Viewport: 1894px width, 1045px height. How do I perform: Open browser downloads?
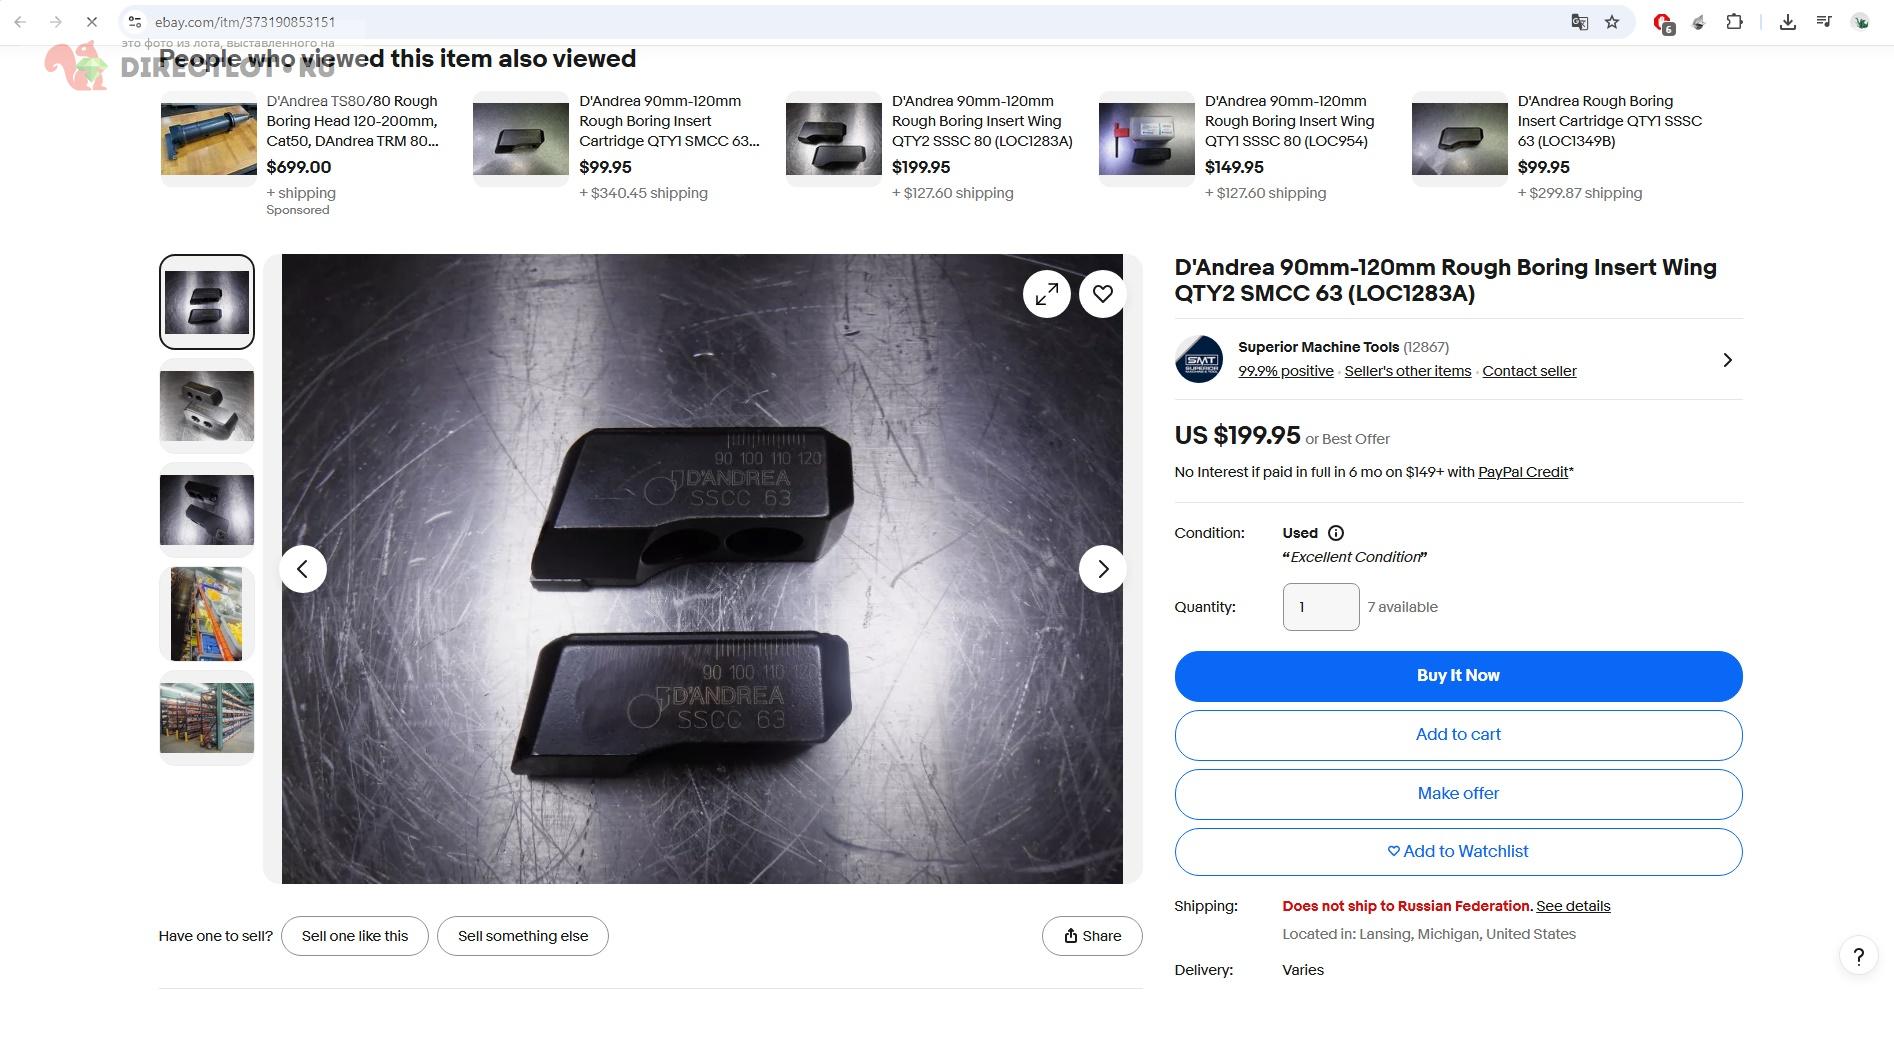tap(1788, 22)
